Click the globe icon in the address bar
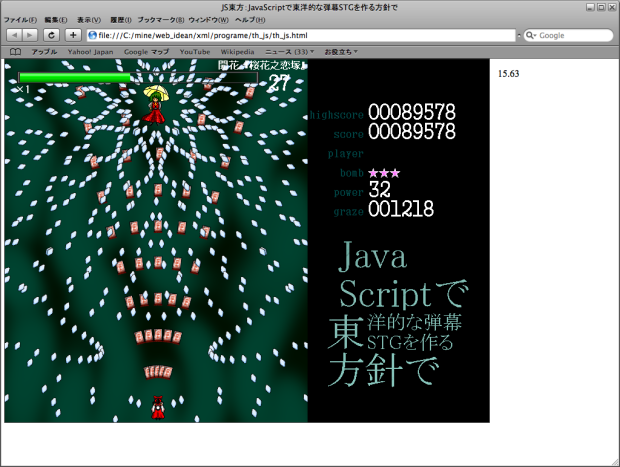 pos(93,35)
